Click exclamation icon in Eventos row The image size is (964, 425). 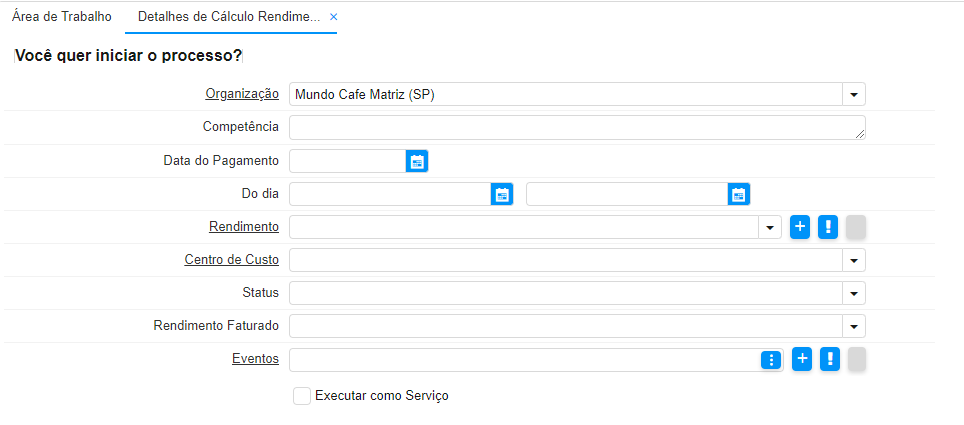(830, 359)
